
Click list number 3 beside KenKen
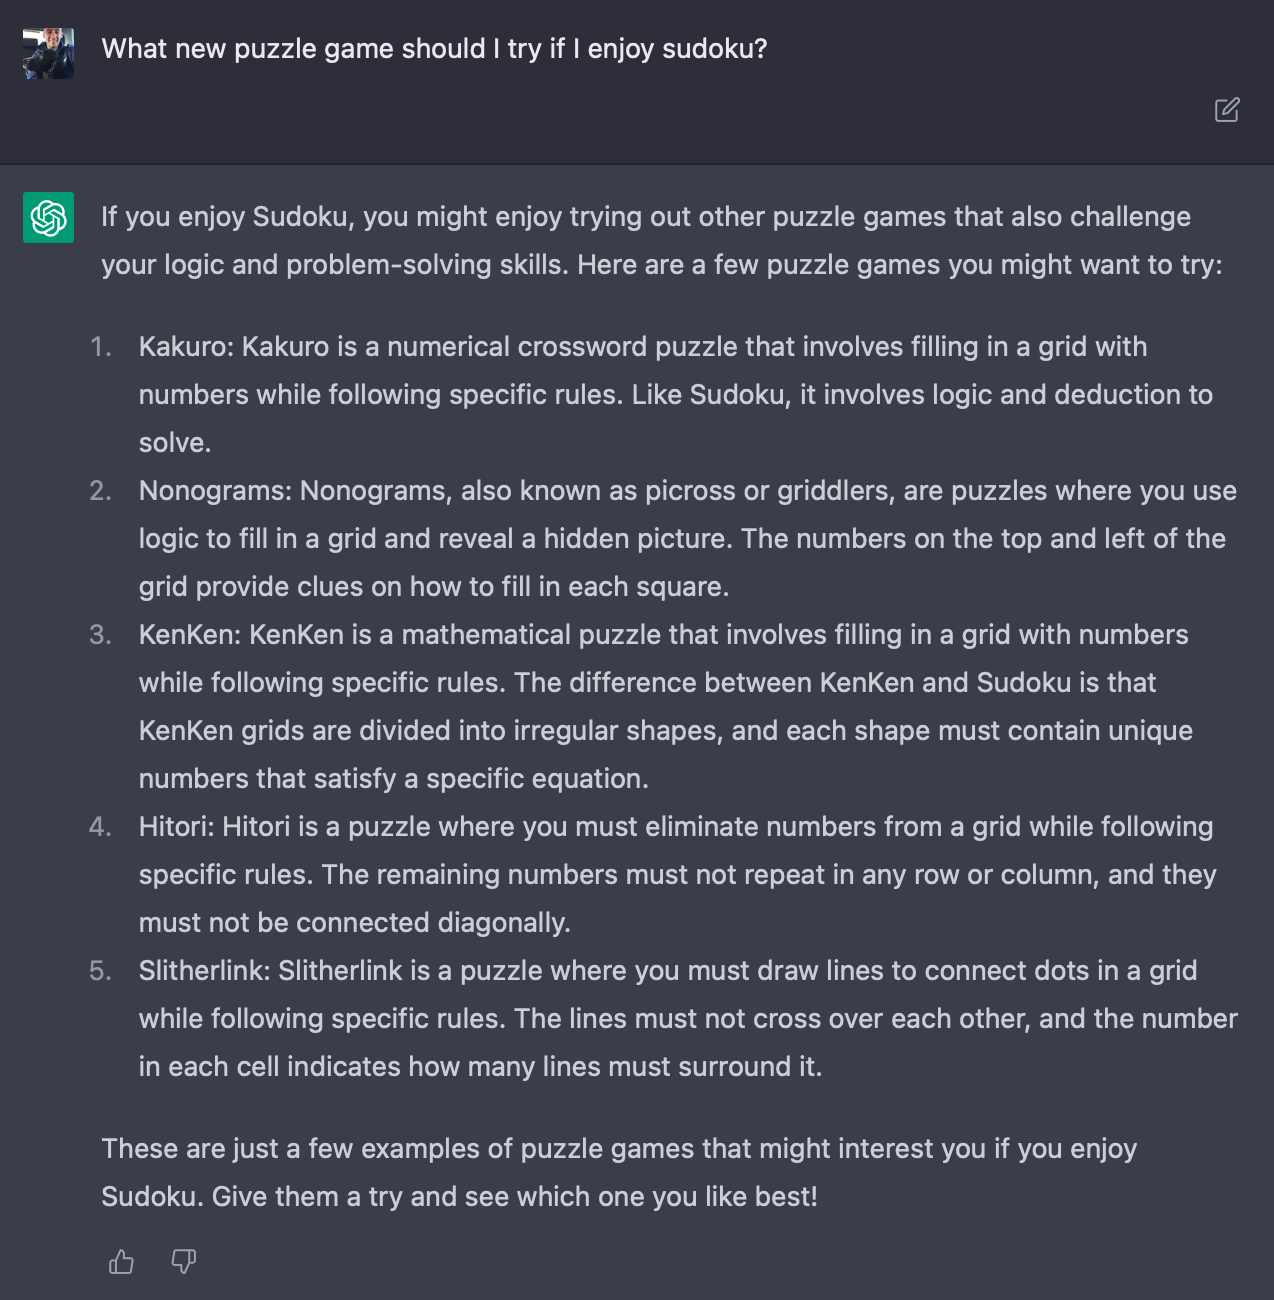100,635
